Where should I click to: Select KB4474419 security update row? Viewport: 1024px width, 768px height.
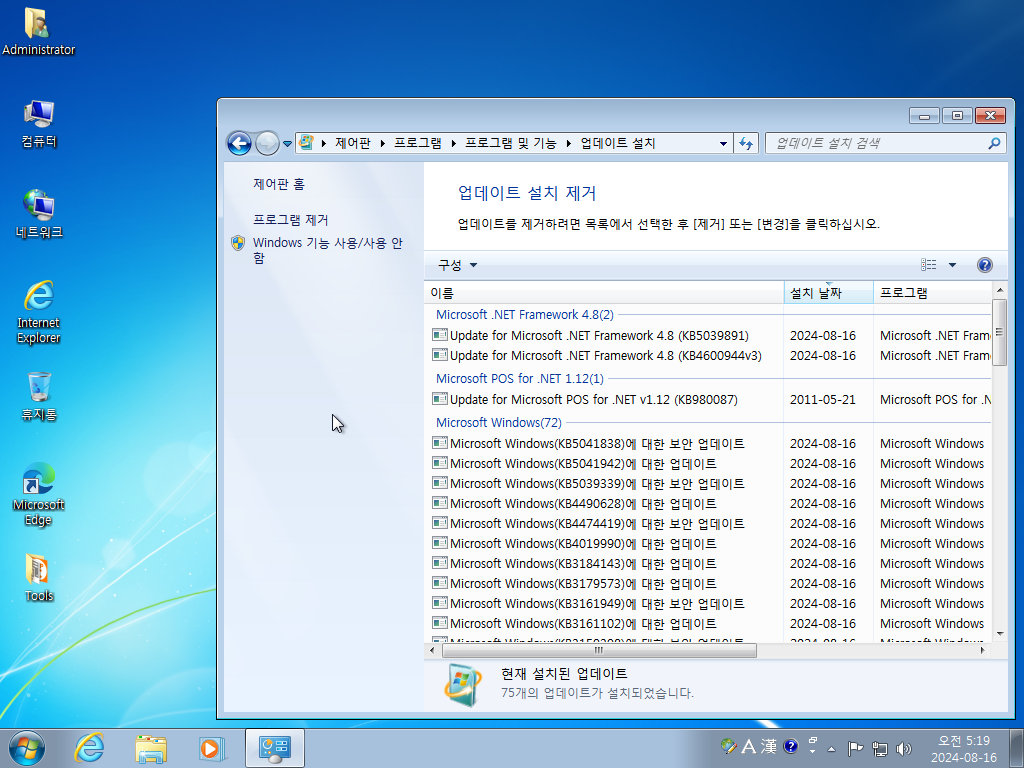pyautogui.click(x=597, y=524)
